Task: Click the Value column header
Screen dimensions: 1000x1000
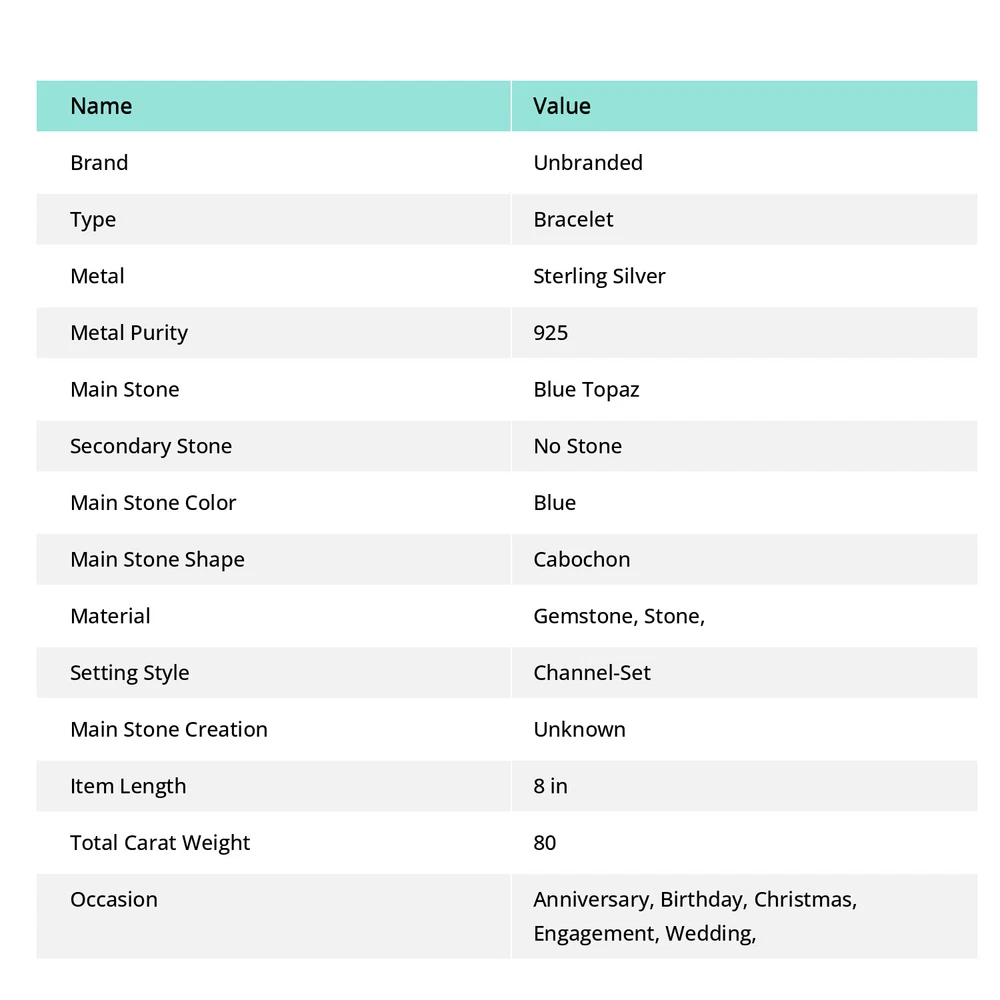Action: click(x=561, y=106)
